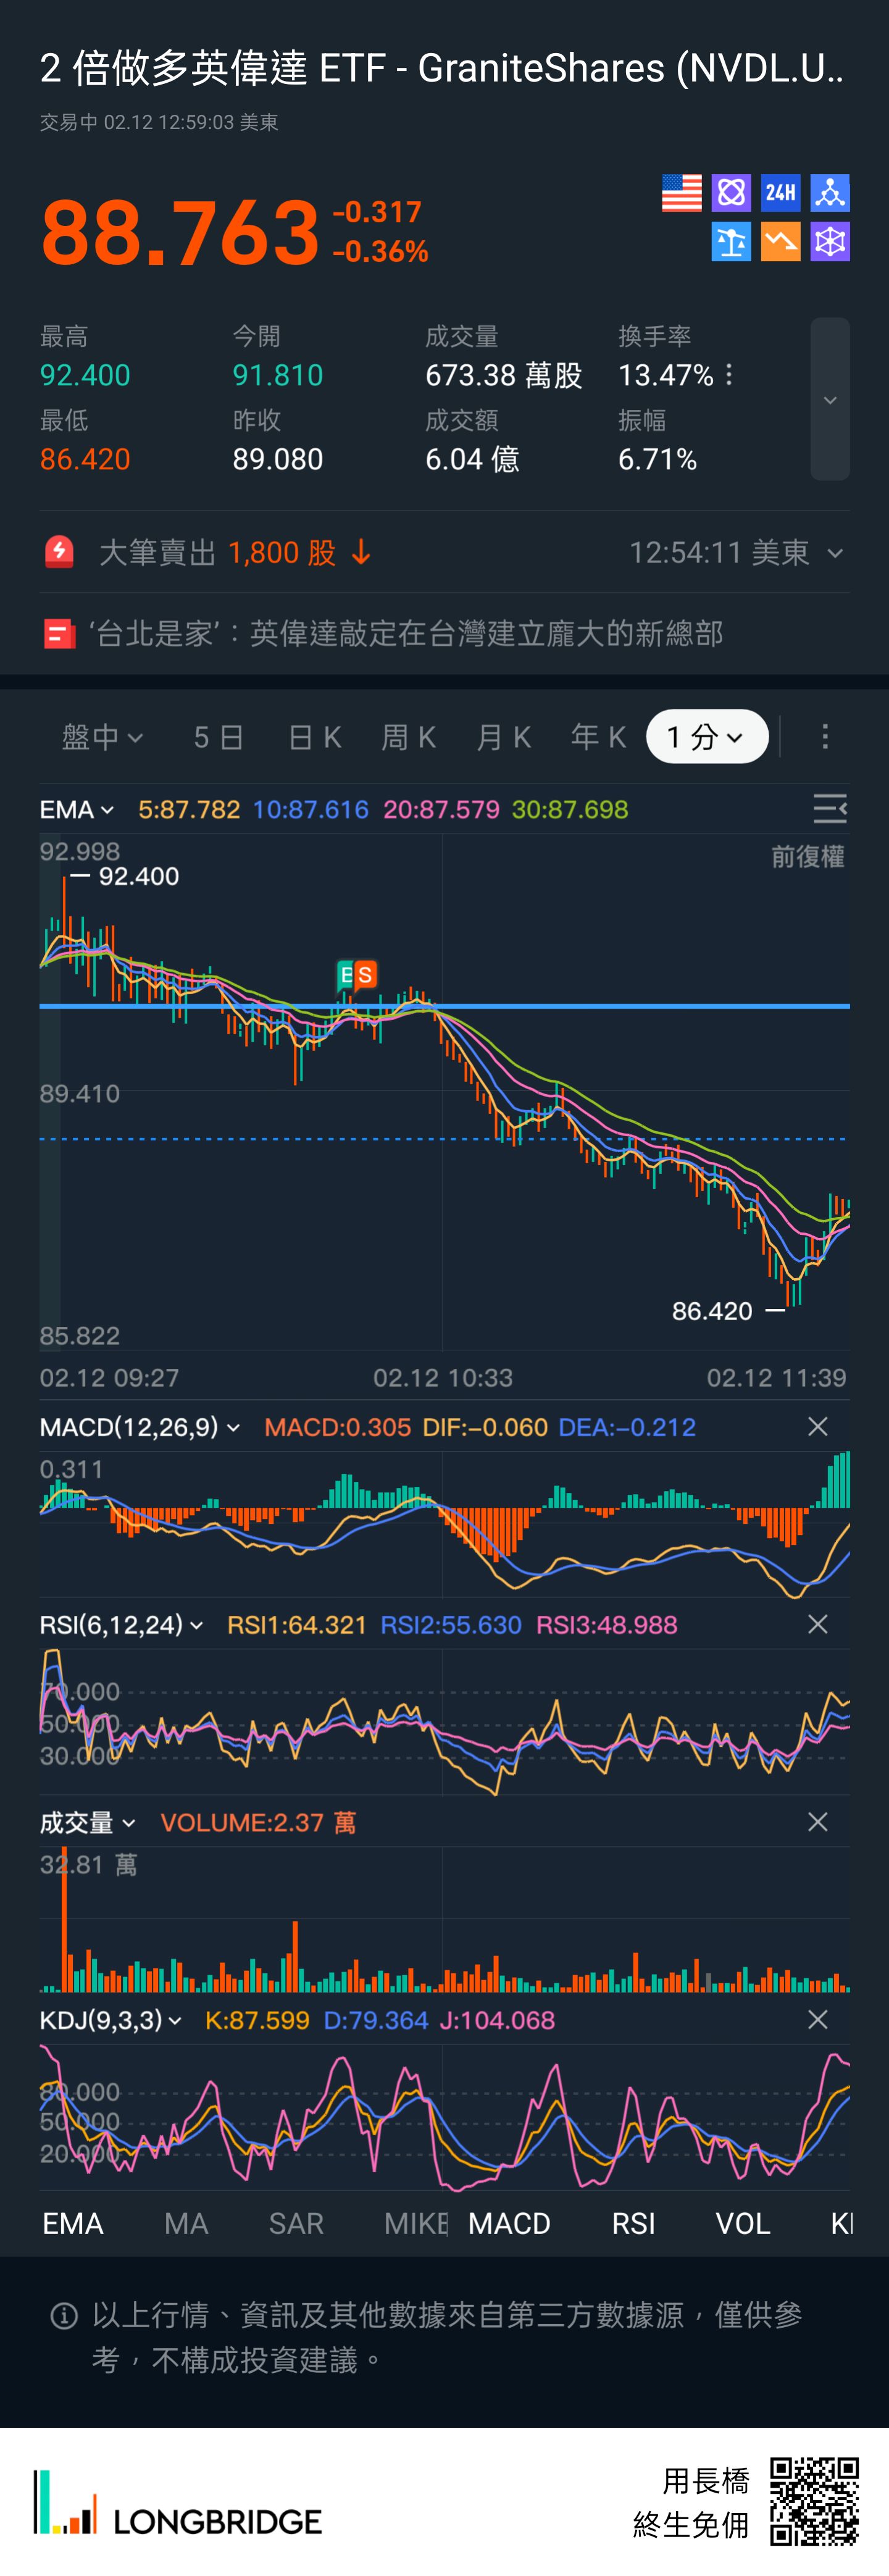Close the MACD indicator panel

point(817,1427)
